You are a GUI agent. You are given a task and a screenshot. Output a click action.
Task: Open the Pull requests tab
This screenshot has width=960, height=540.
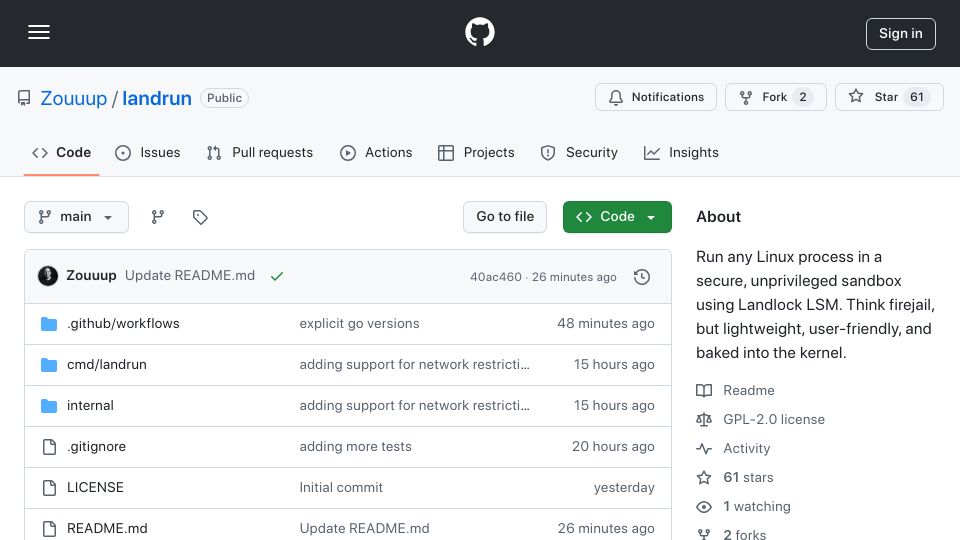click(x=260, y=152)
